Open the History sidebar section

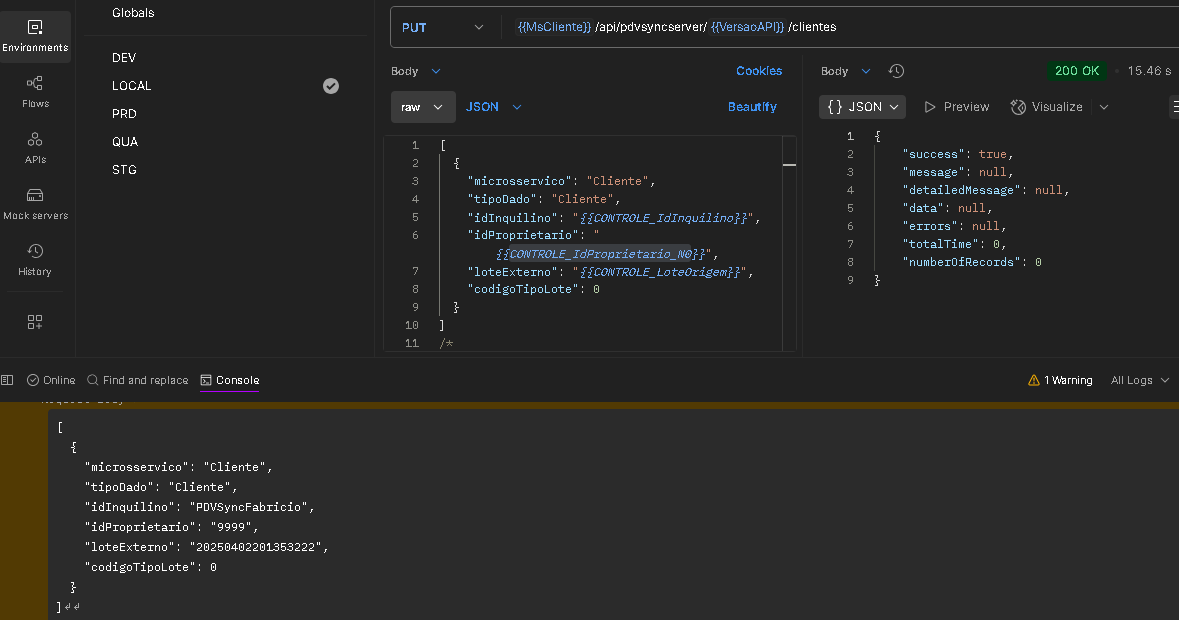(x=35, y=260)
